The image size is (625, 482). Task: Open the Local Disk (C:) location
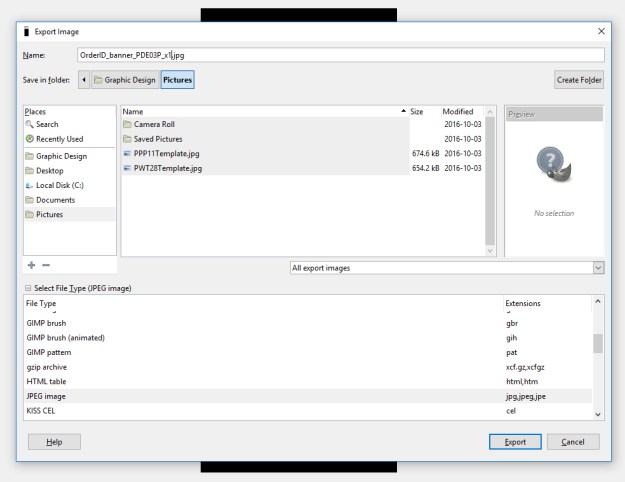tap(62, 185)
